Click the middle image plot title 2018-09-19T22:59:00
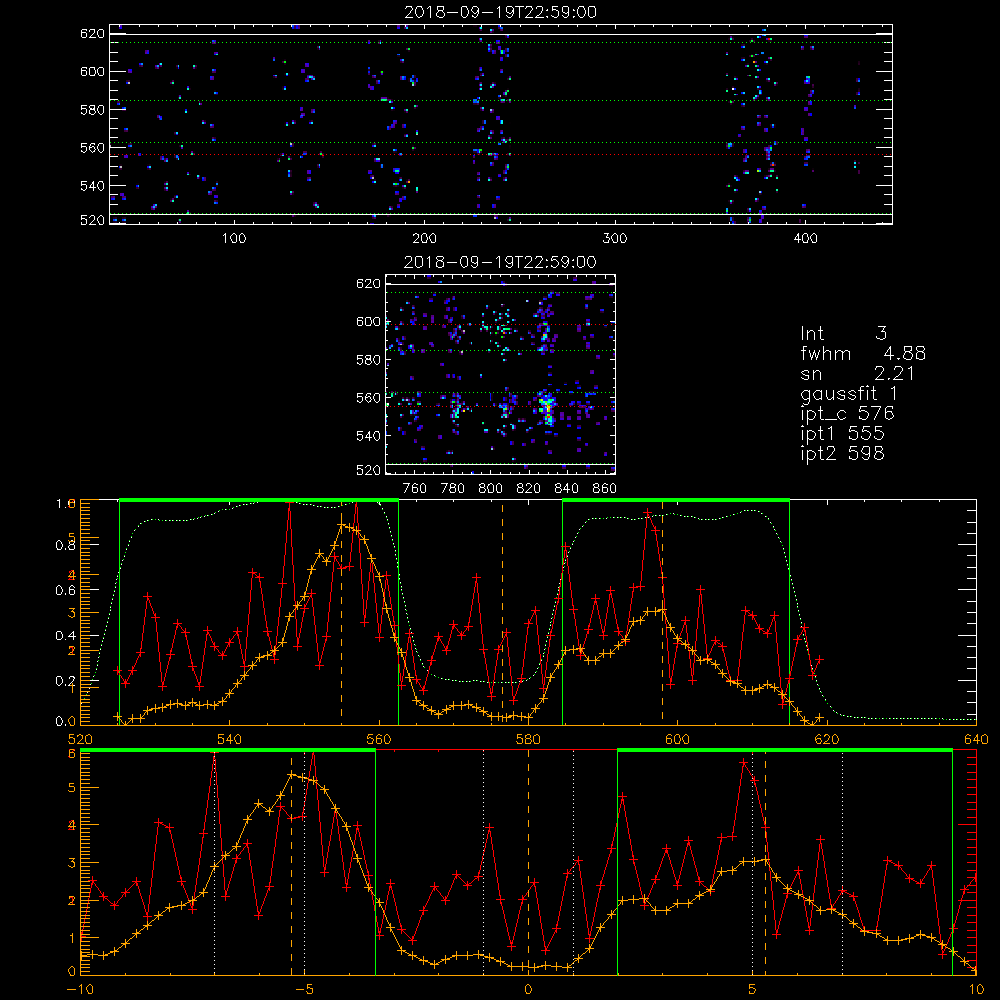This screenshot has width=1000, height=1000. click(501, 262)
